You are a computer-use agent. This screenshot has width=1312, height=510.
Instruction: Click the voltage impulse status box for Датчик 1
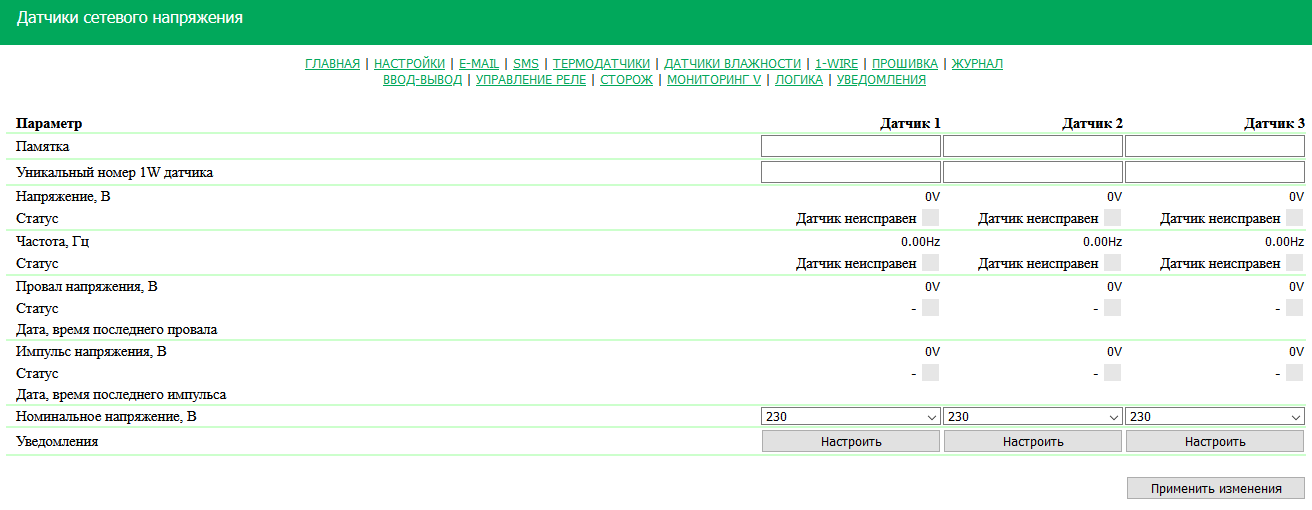[x=930, y=374]
